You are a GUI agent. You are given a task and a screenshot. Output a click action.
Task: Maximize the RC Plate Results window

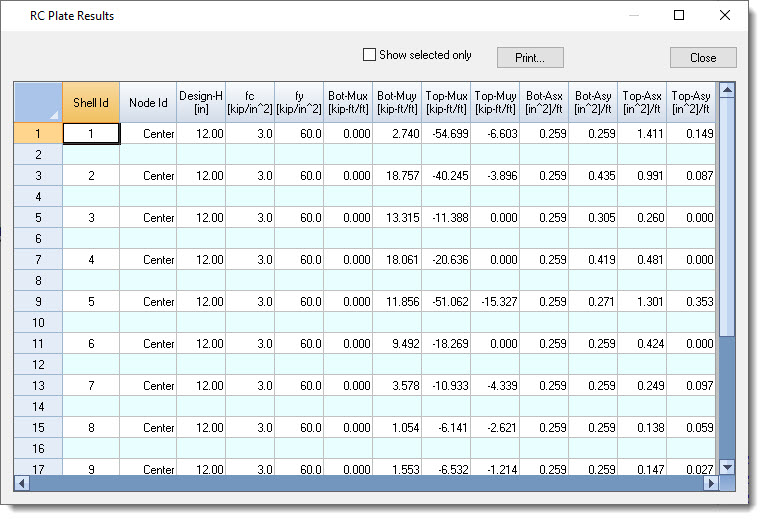(679, 15)
